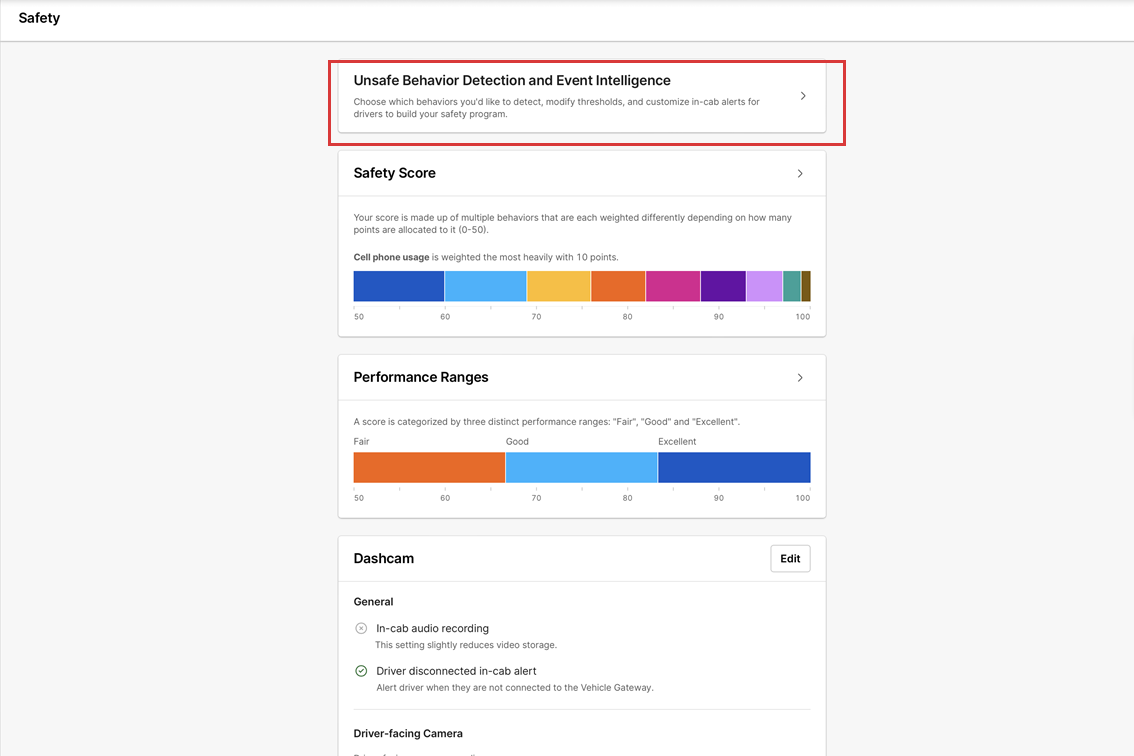Click the light blue Good performance range bar

[x=581, y=468]
